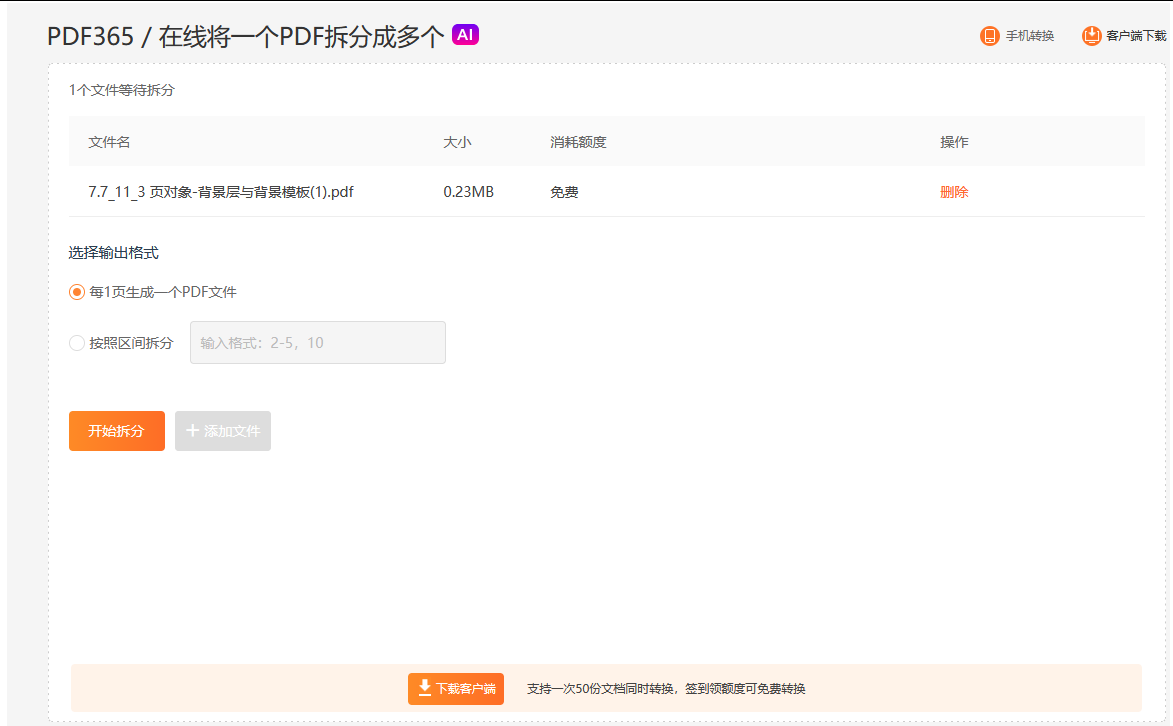1173x726 pixels.
Task: Start splitting with the 开始拆分 button
Action: 117,431
